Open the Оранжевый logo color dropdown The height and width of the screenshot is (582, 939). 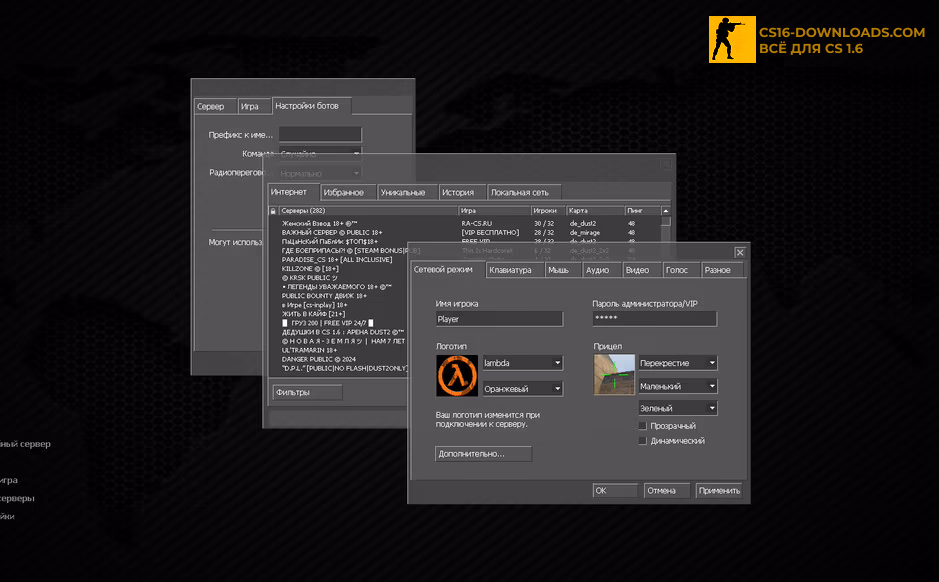click(x=523, y=389)
